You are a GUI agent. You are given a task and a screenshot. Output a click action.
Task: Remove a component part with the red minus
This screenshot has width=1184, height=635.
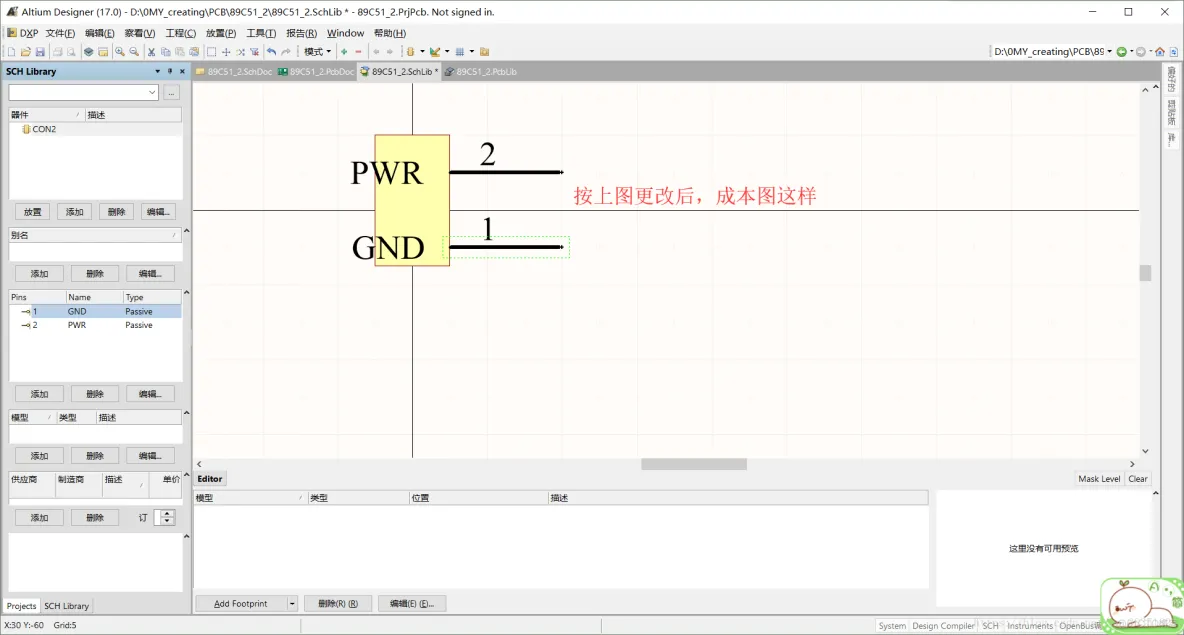click(x=359, y=52)
